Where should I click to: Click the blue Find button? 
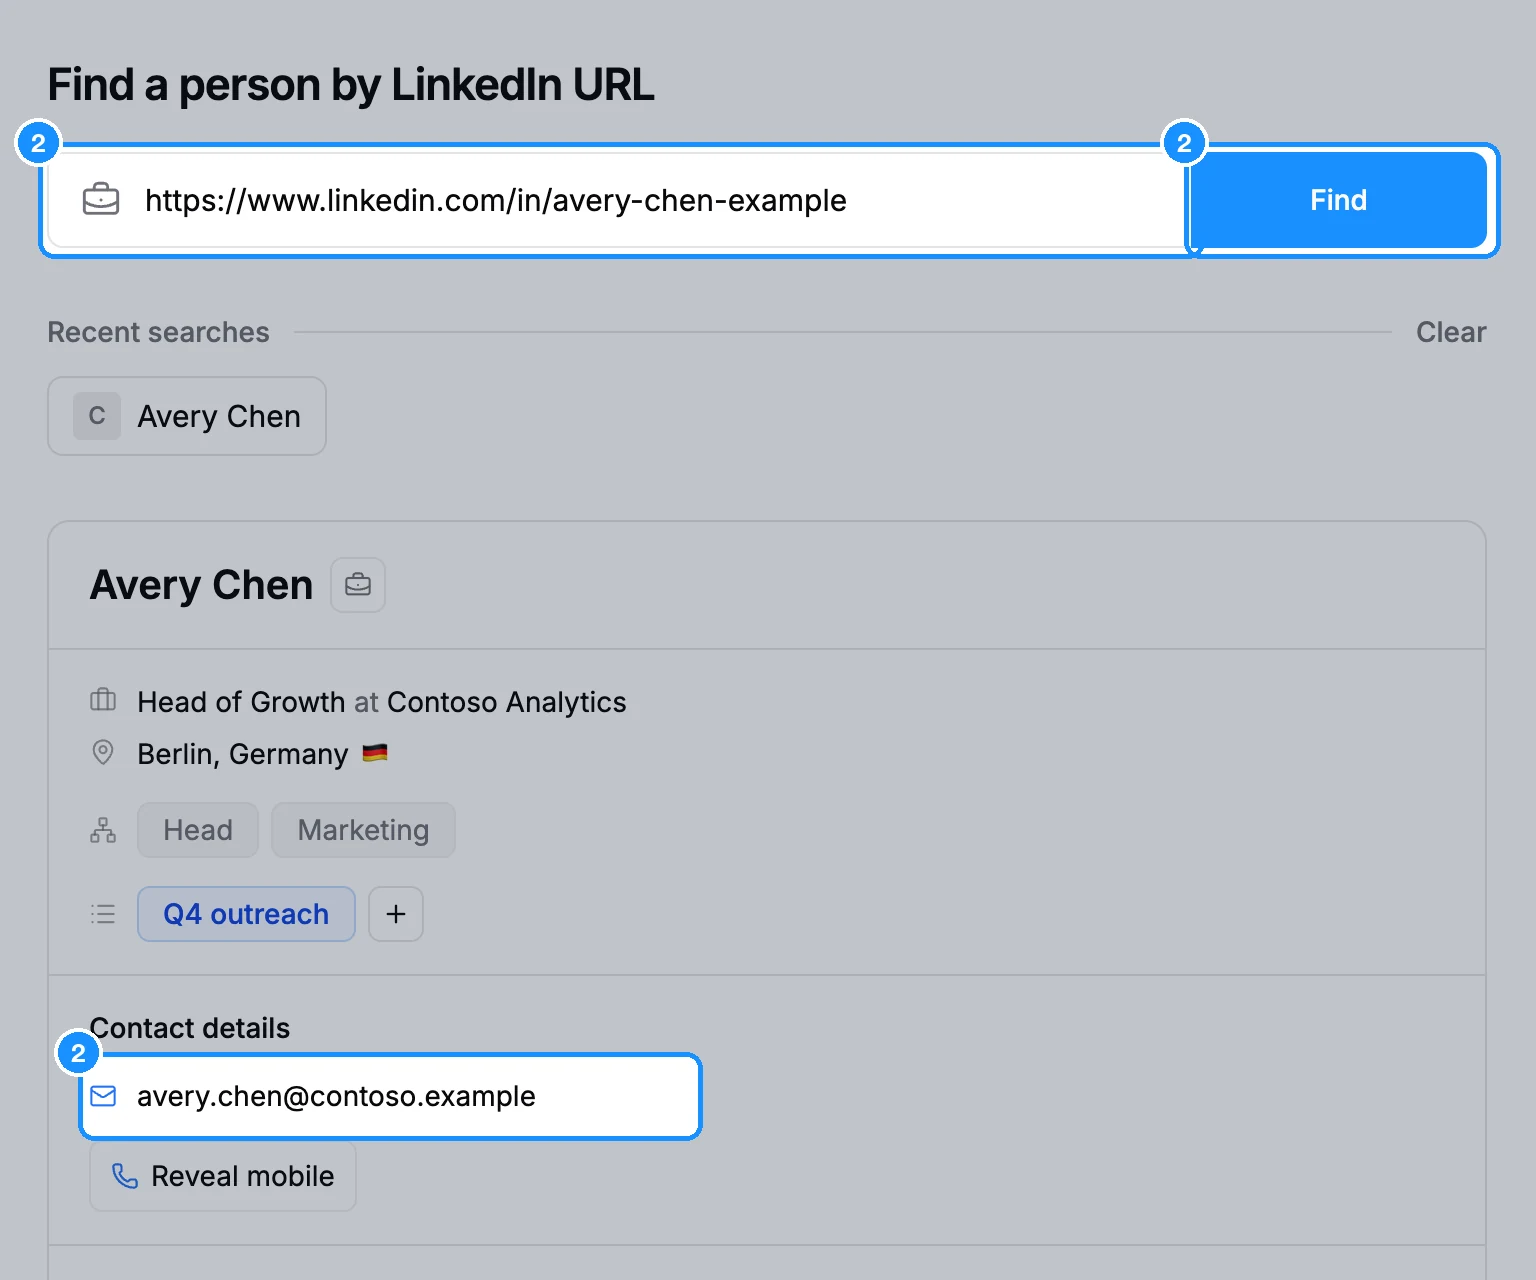[x=1338, y=200]
